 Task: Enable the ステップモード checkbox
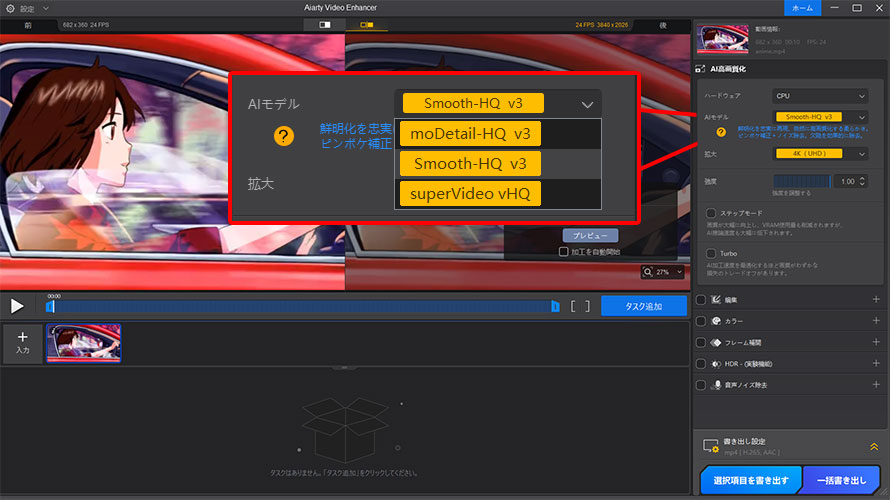[711, 213]
